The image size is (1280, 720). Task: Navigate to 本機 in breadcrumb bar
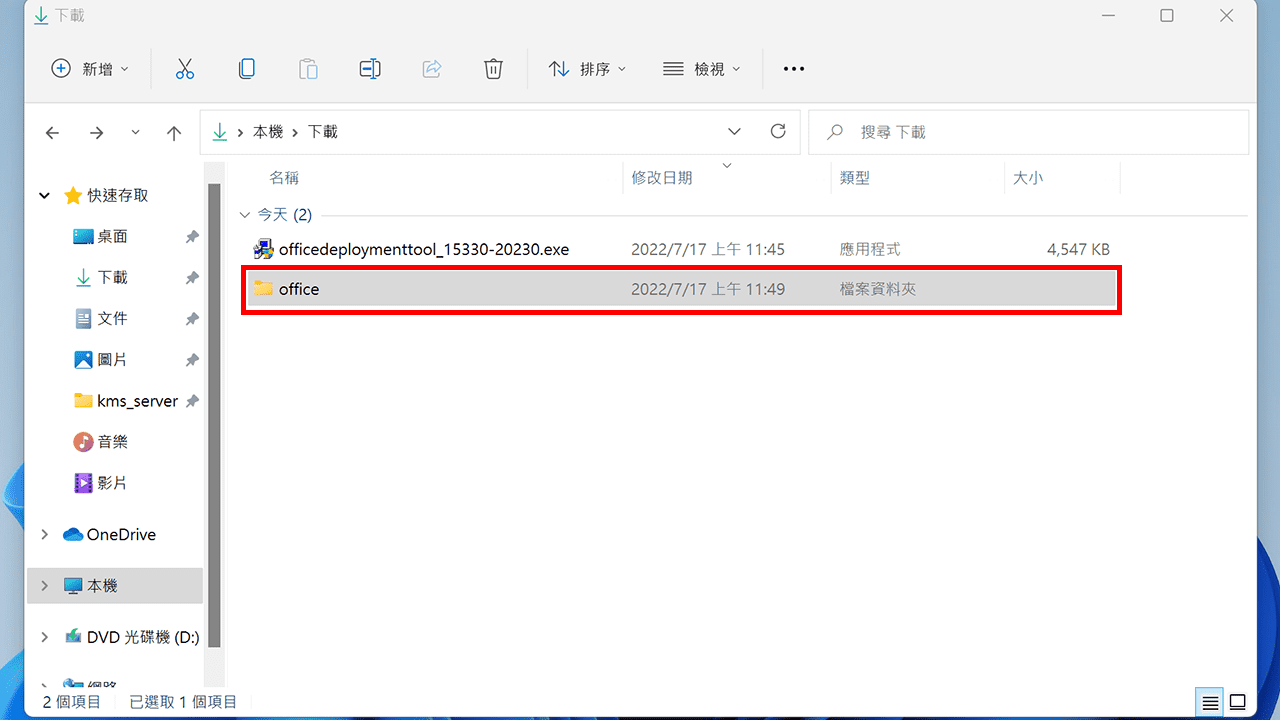point(267,131)
